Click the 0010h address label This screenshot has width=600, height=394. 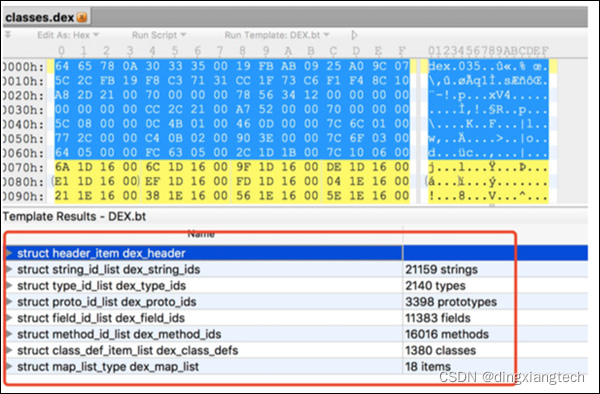pyautogui.click(x=23, y=81)
